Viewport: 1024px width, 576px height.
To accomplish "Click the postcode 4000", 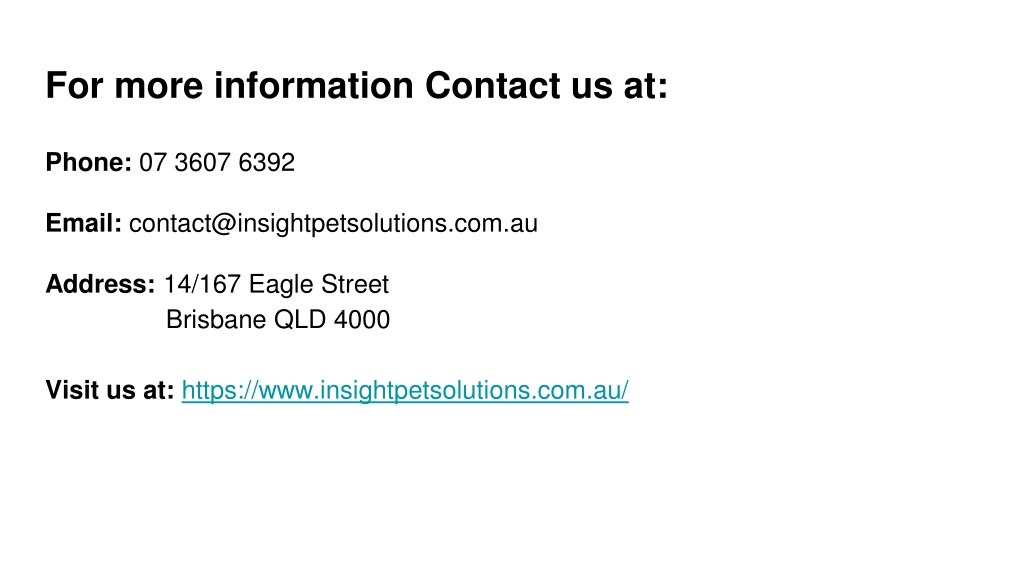I will tap(362, 320).
